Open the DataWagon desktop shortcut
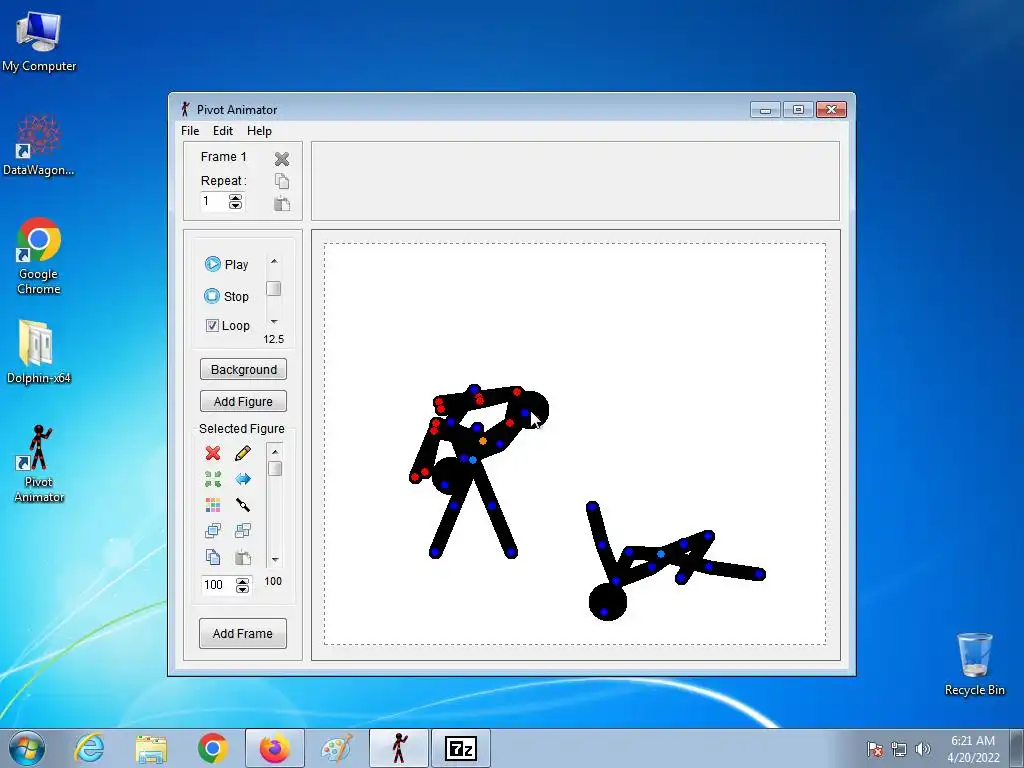Image resolution: width=1024 pixels, height=768 pixels. 39,145
